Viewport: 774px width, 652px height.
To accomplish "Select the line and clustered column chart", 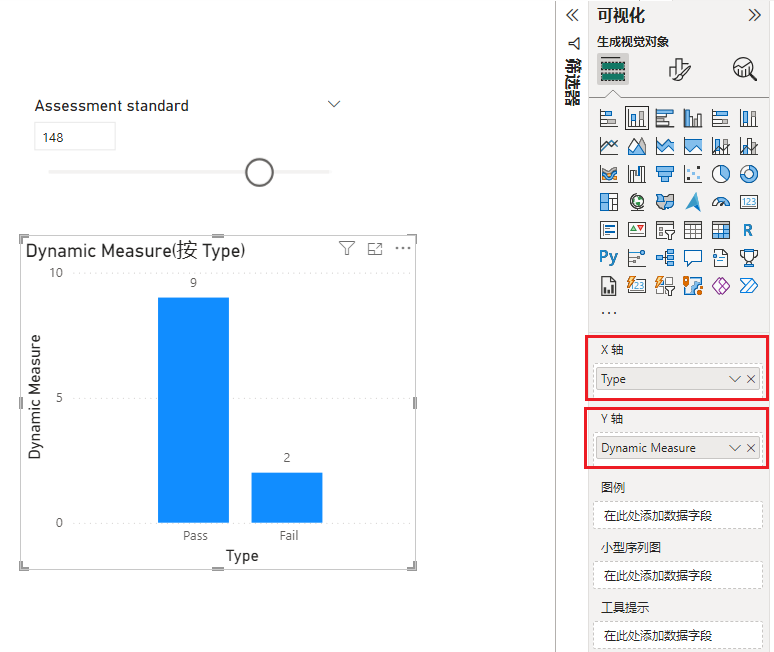I will click(749, 146).
